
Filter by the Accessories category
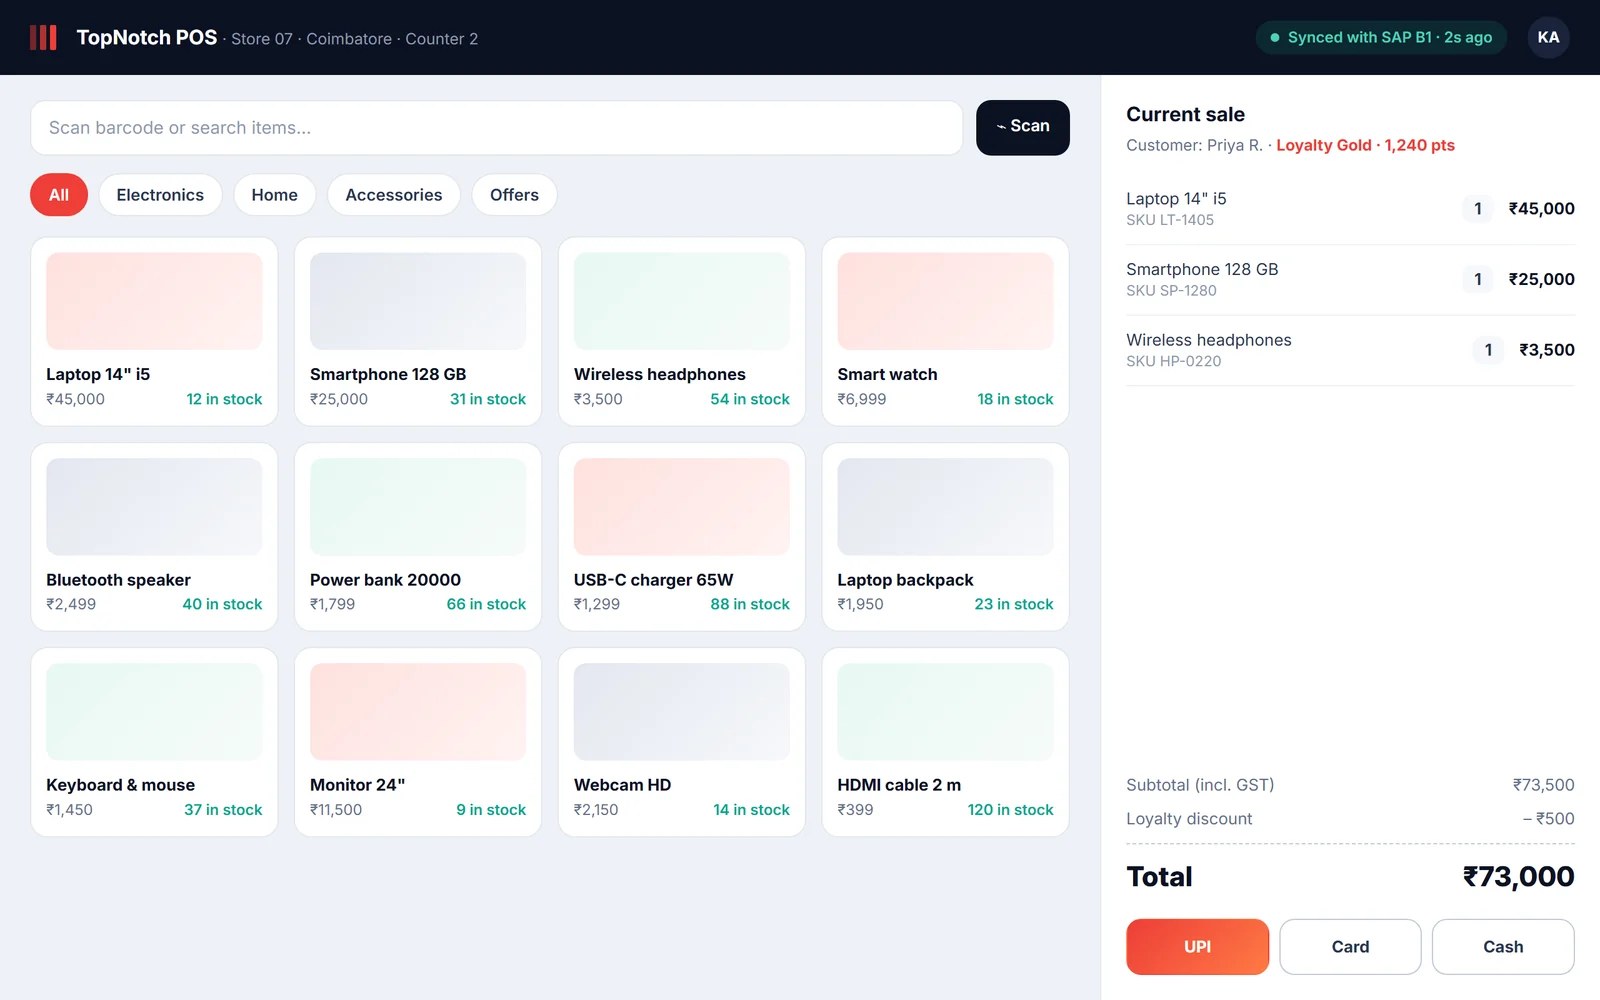tap(394, 195)
